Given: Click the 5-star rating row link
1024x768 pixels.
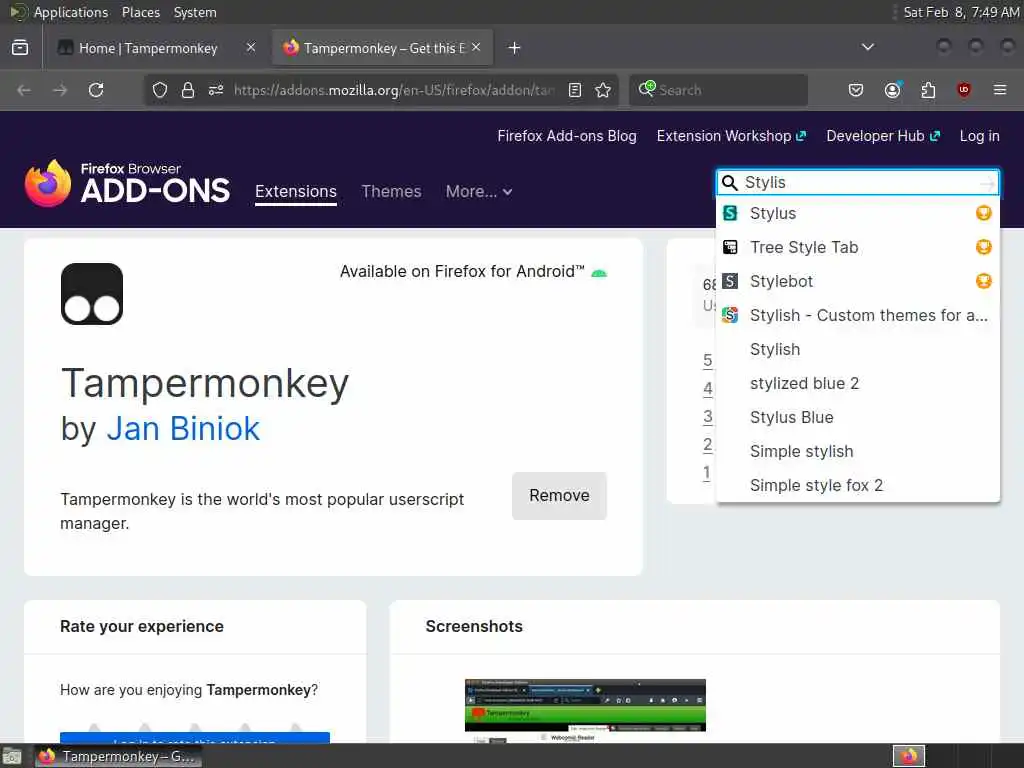Looking at the screenshot, I should (x=707, y=360).
